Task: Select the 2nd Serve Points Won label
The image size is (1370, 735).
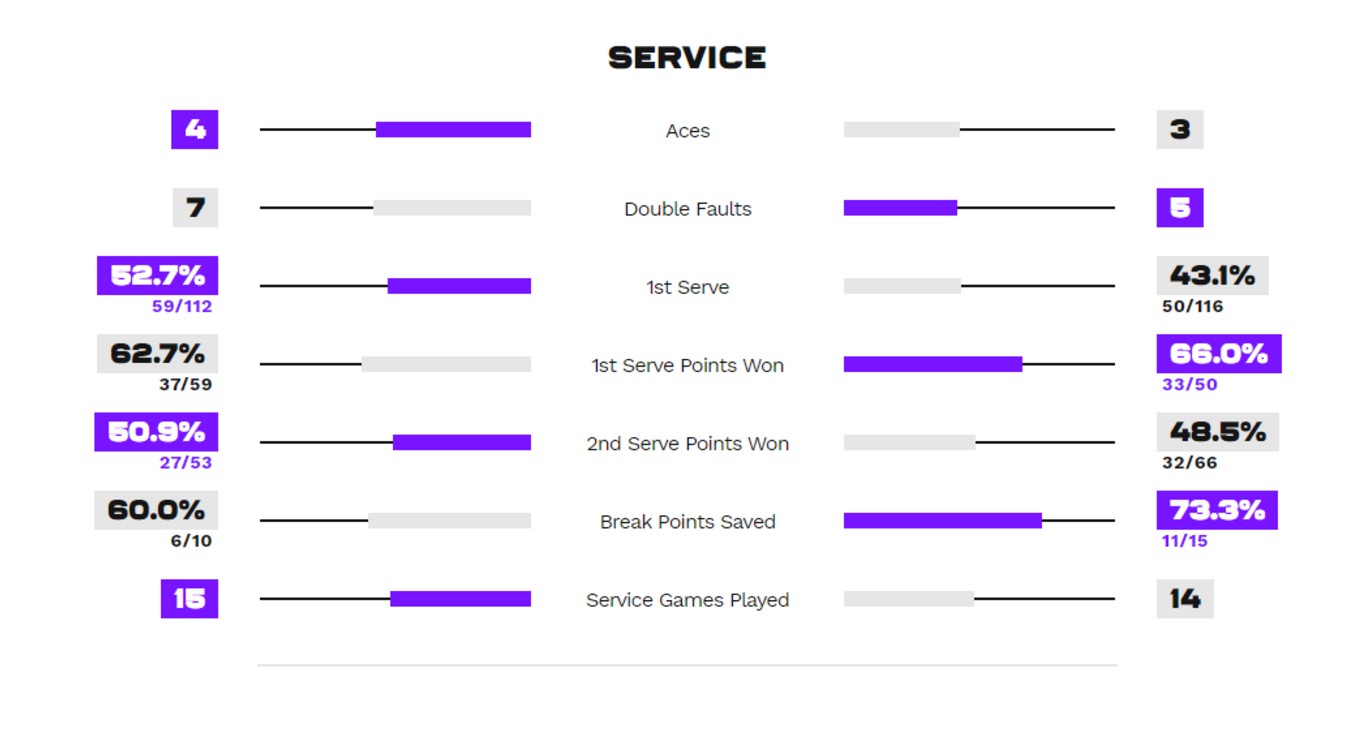Action: click(x=687, y=443)
